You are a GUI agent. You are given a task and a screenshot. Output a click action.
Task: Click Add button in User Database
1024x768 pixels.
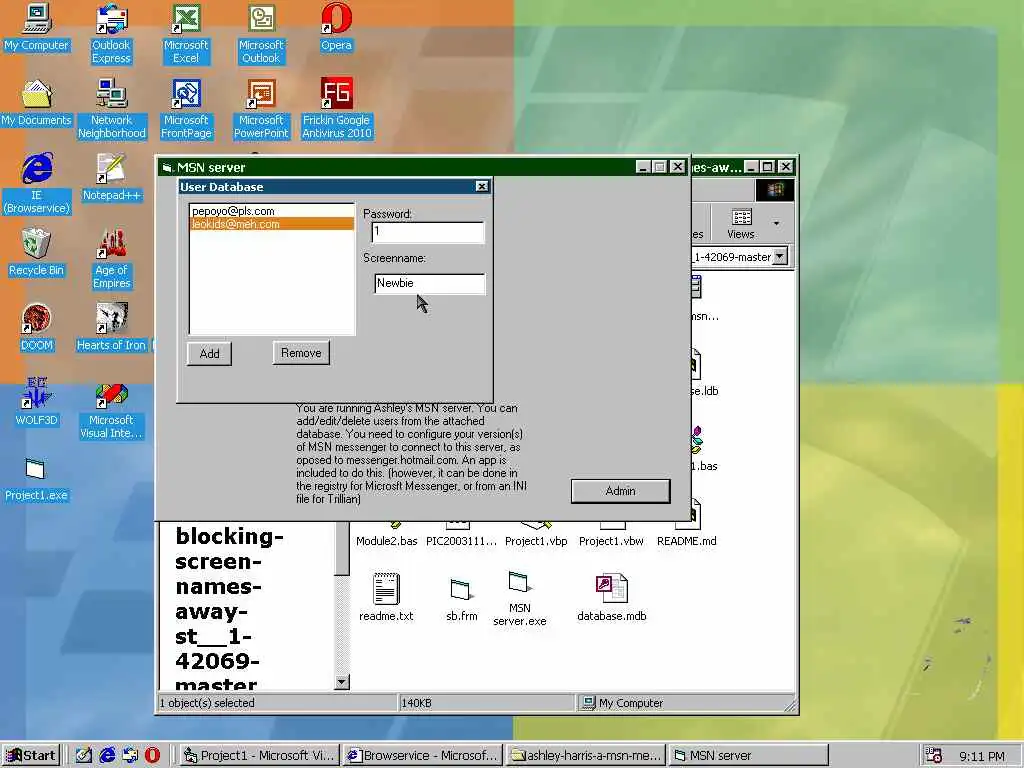[210, 353]
